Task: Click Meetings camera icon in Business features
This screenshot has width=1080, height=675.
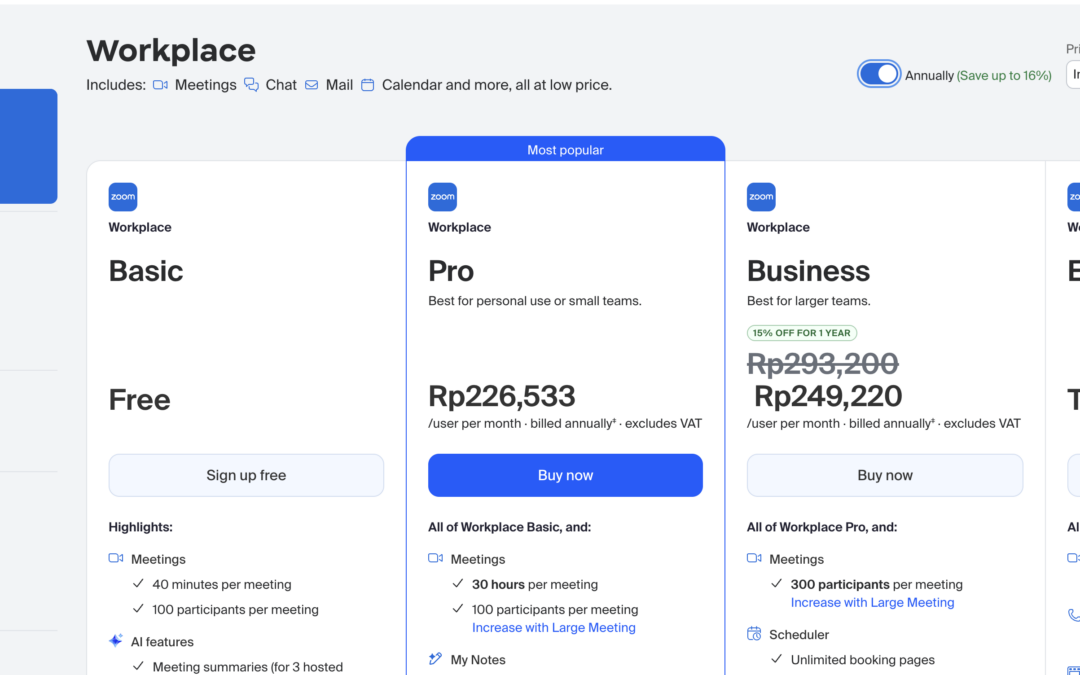Action: (754, 558)
